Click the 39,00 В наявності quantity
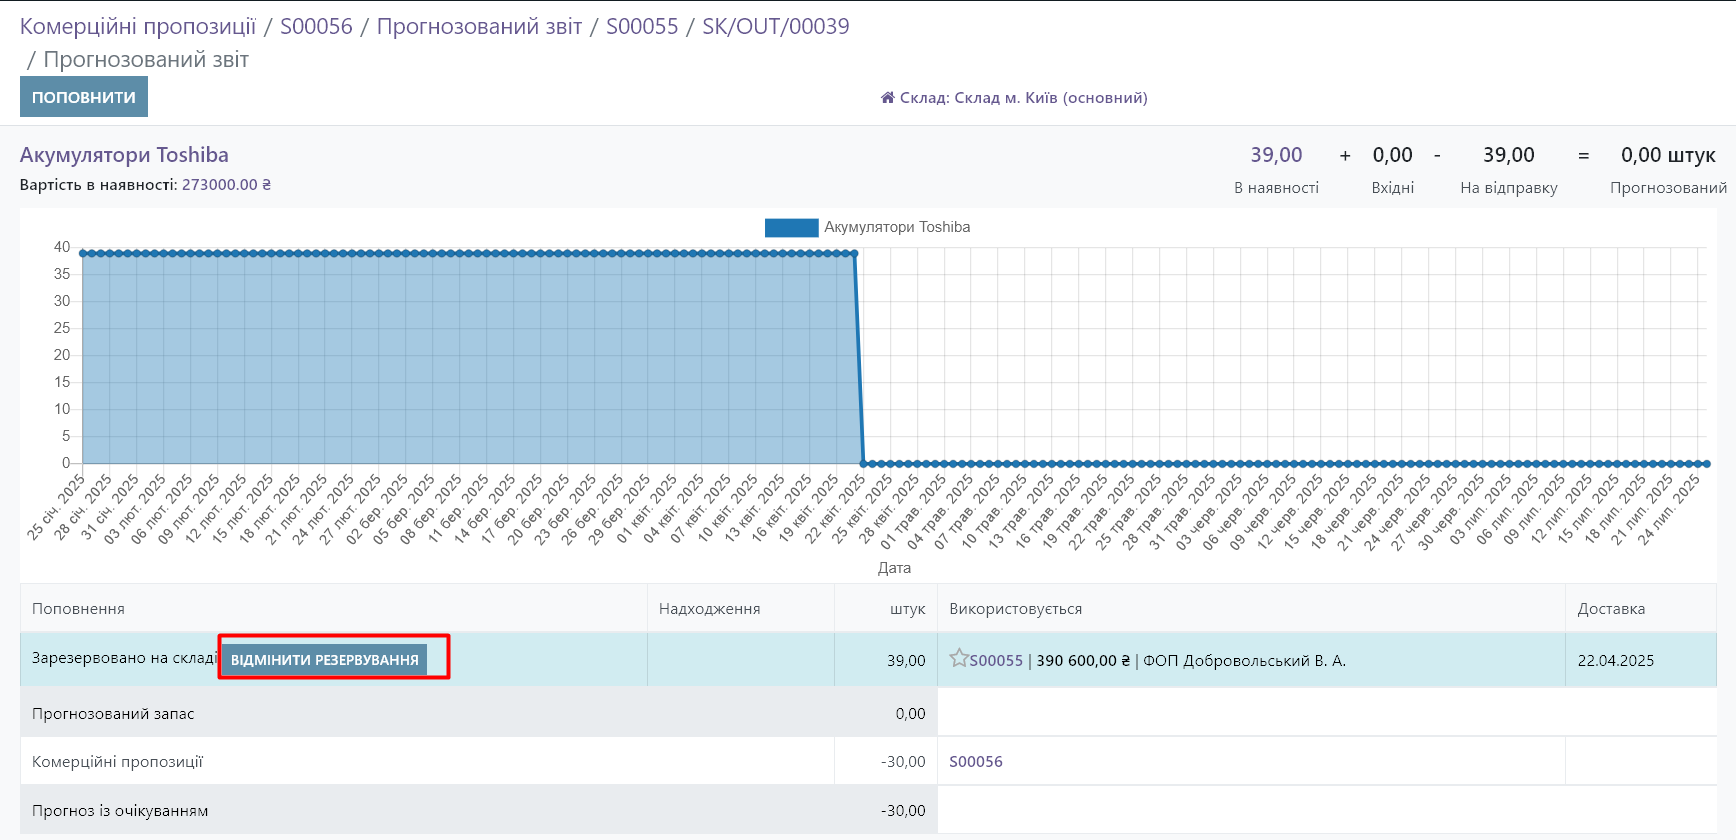Screen dimensions: 1736x840 pos(1276,155)
